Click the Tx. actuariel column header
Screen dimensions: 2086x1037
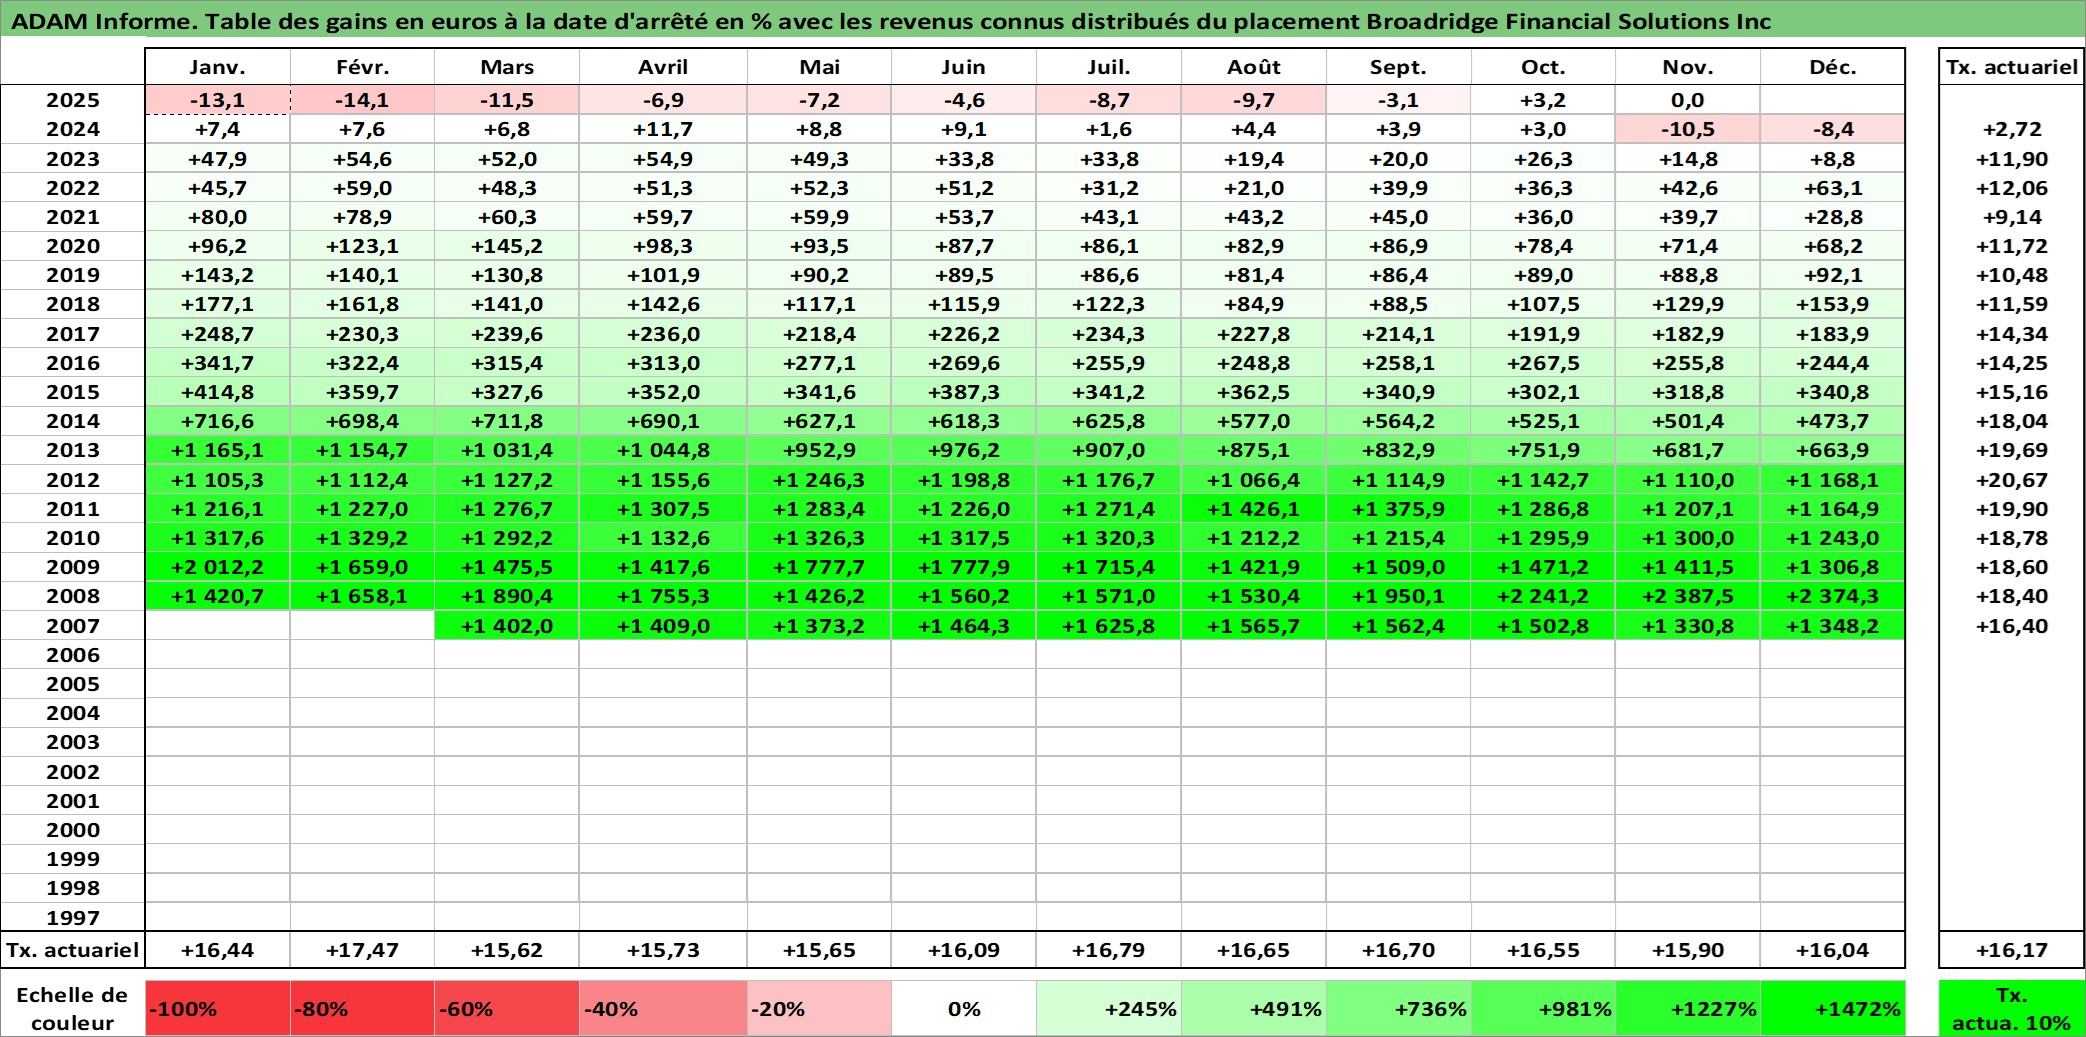click(2012, 67)
